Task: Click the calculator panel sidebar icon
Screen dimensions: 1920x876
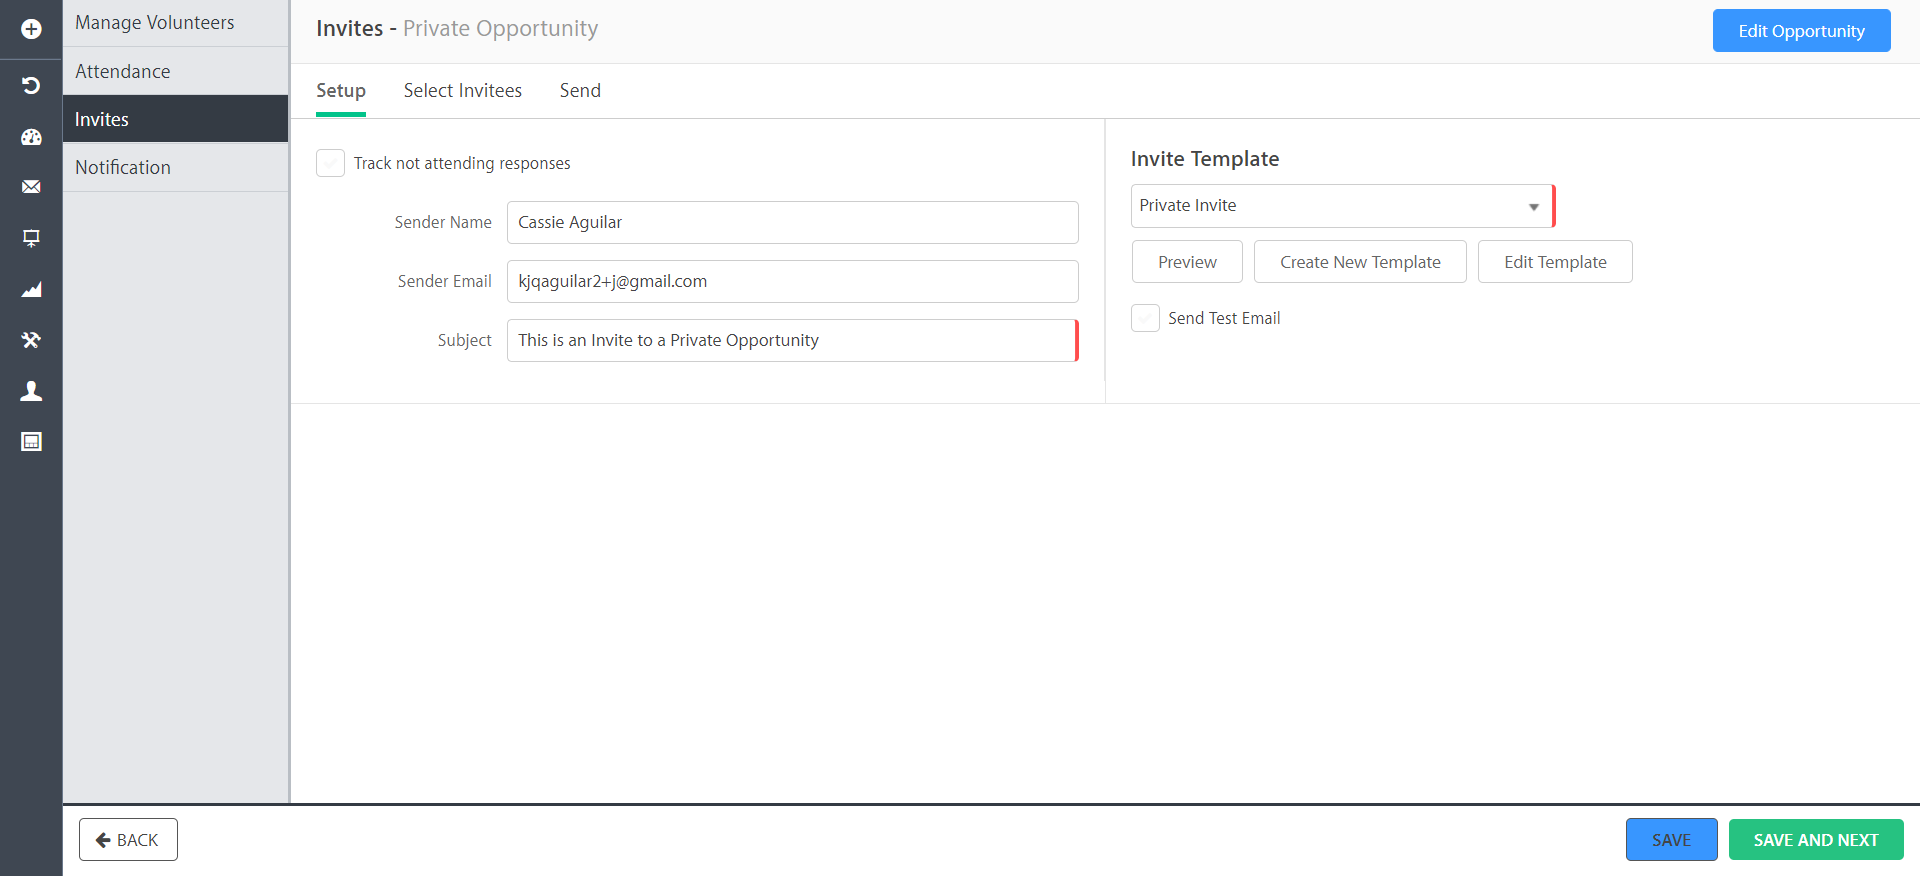Action: [x=31, y=442]
